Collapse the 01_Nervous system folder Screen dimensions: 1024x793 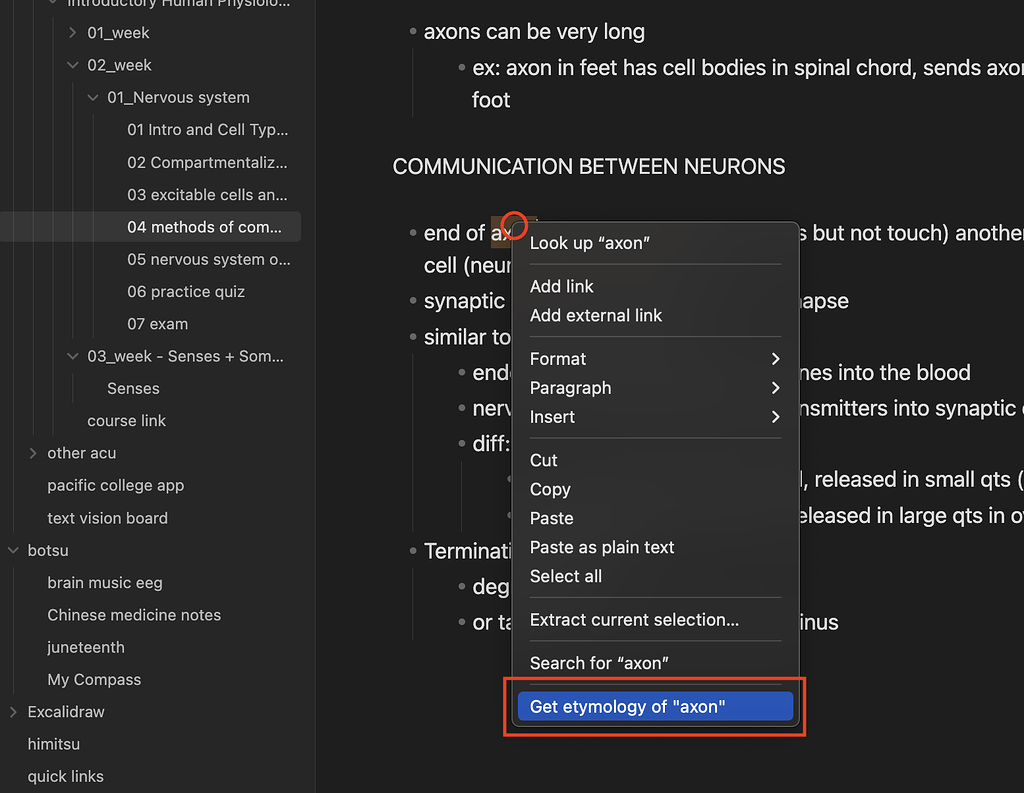93,98
